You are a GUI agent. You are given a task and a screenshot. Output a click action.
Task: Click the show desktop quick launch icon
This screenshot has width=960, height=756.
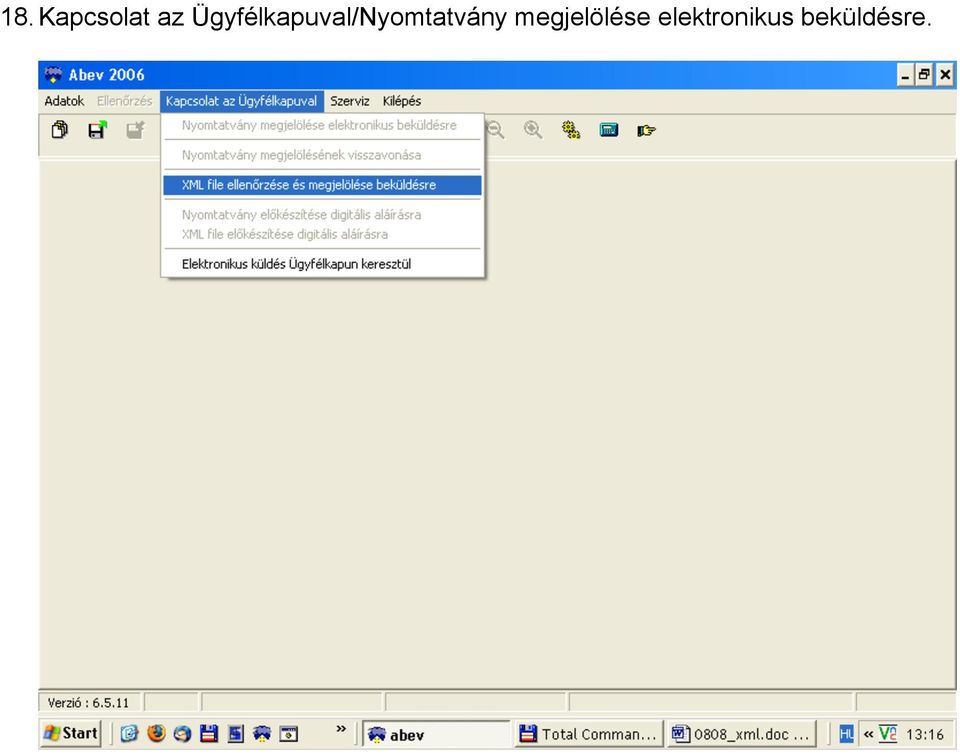click(288, 733)
